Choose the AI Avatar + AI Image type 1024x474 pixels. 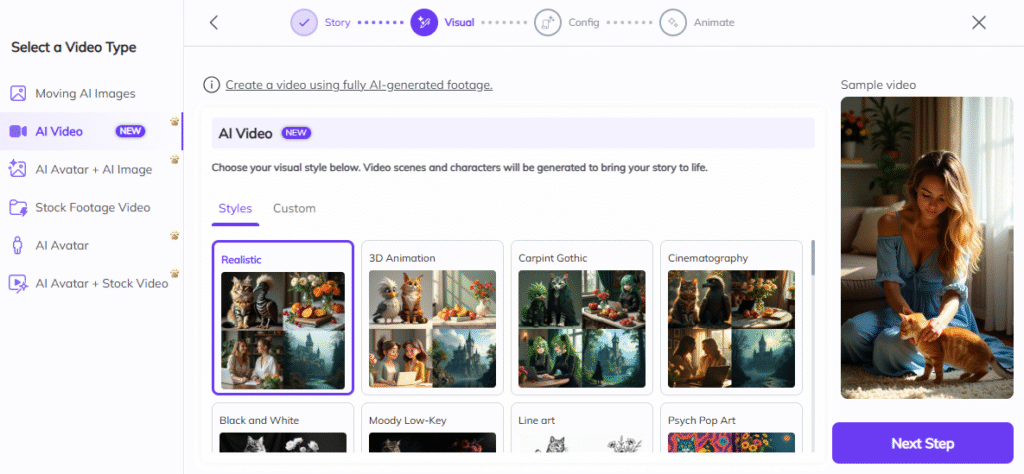click(91, 169)
